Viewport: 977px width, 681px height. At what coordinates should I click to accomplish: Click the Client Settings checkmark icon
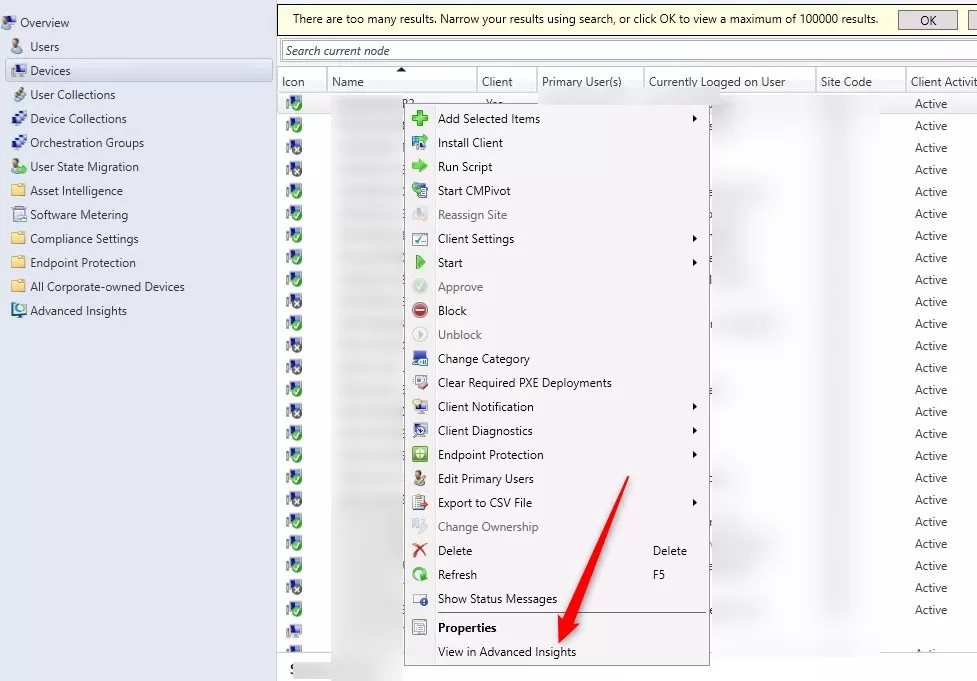click(420, 239)
